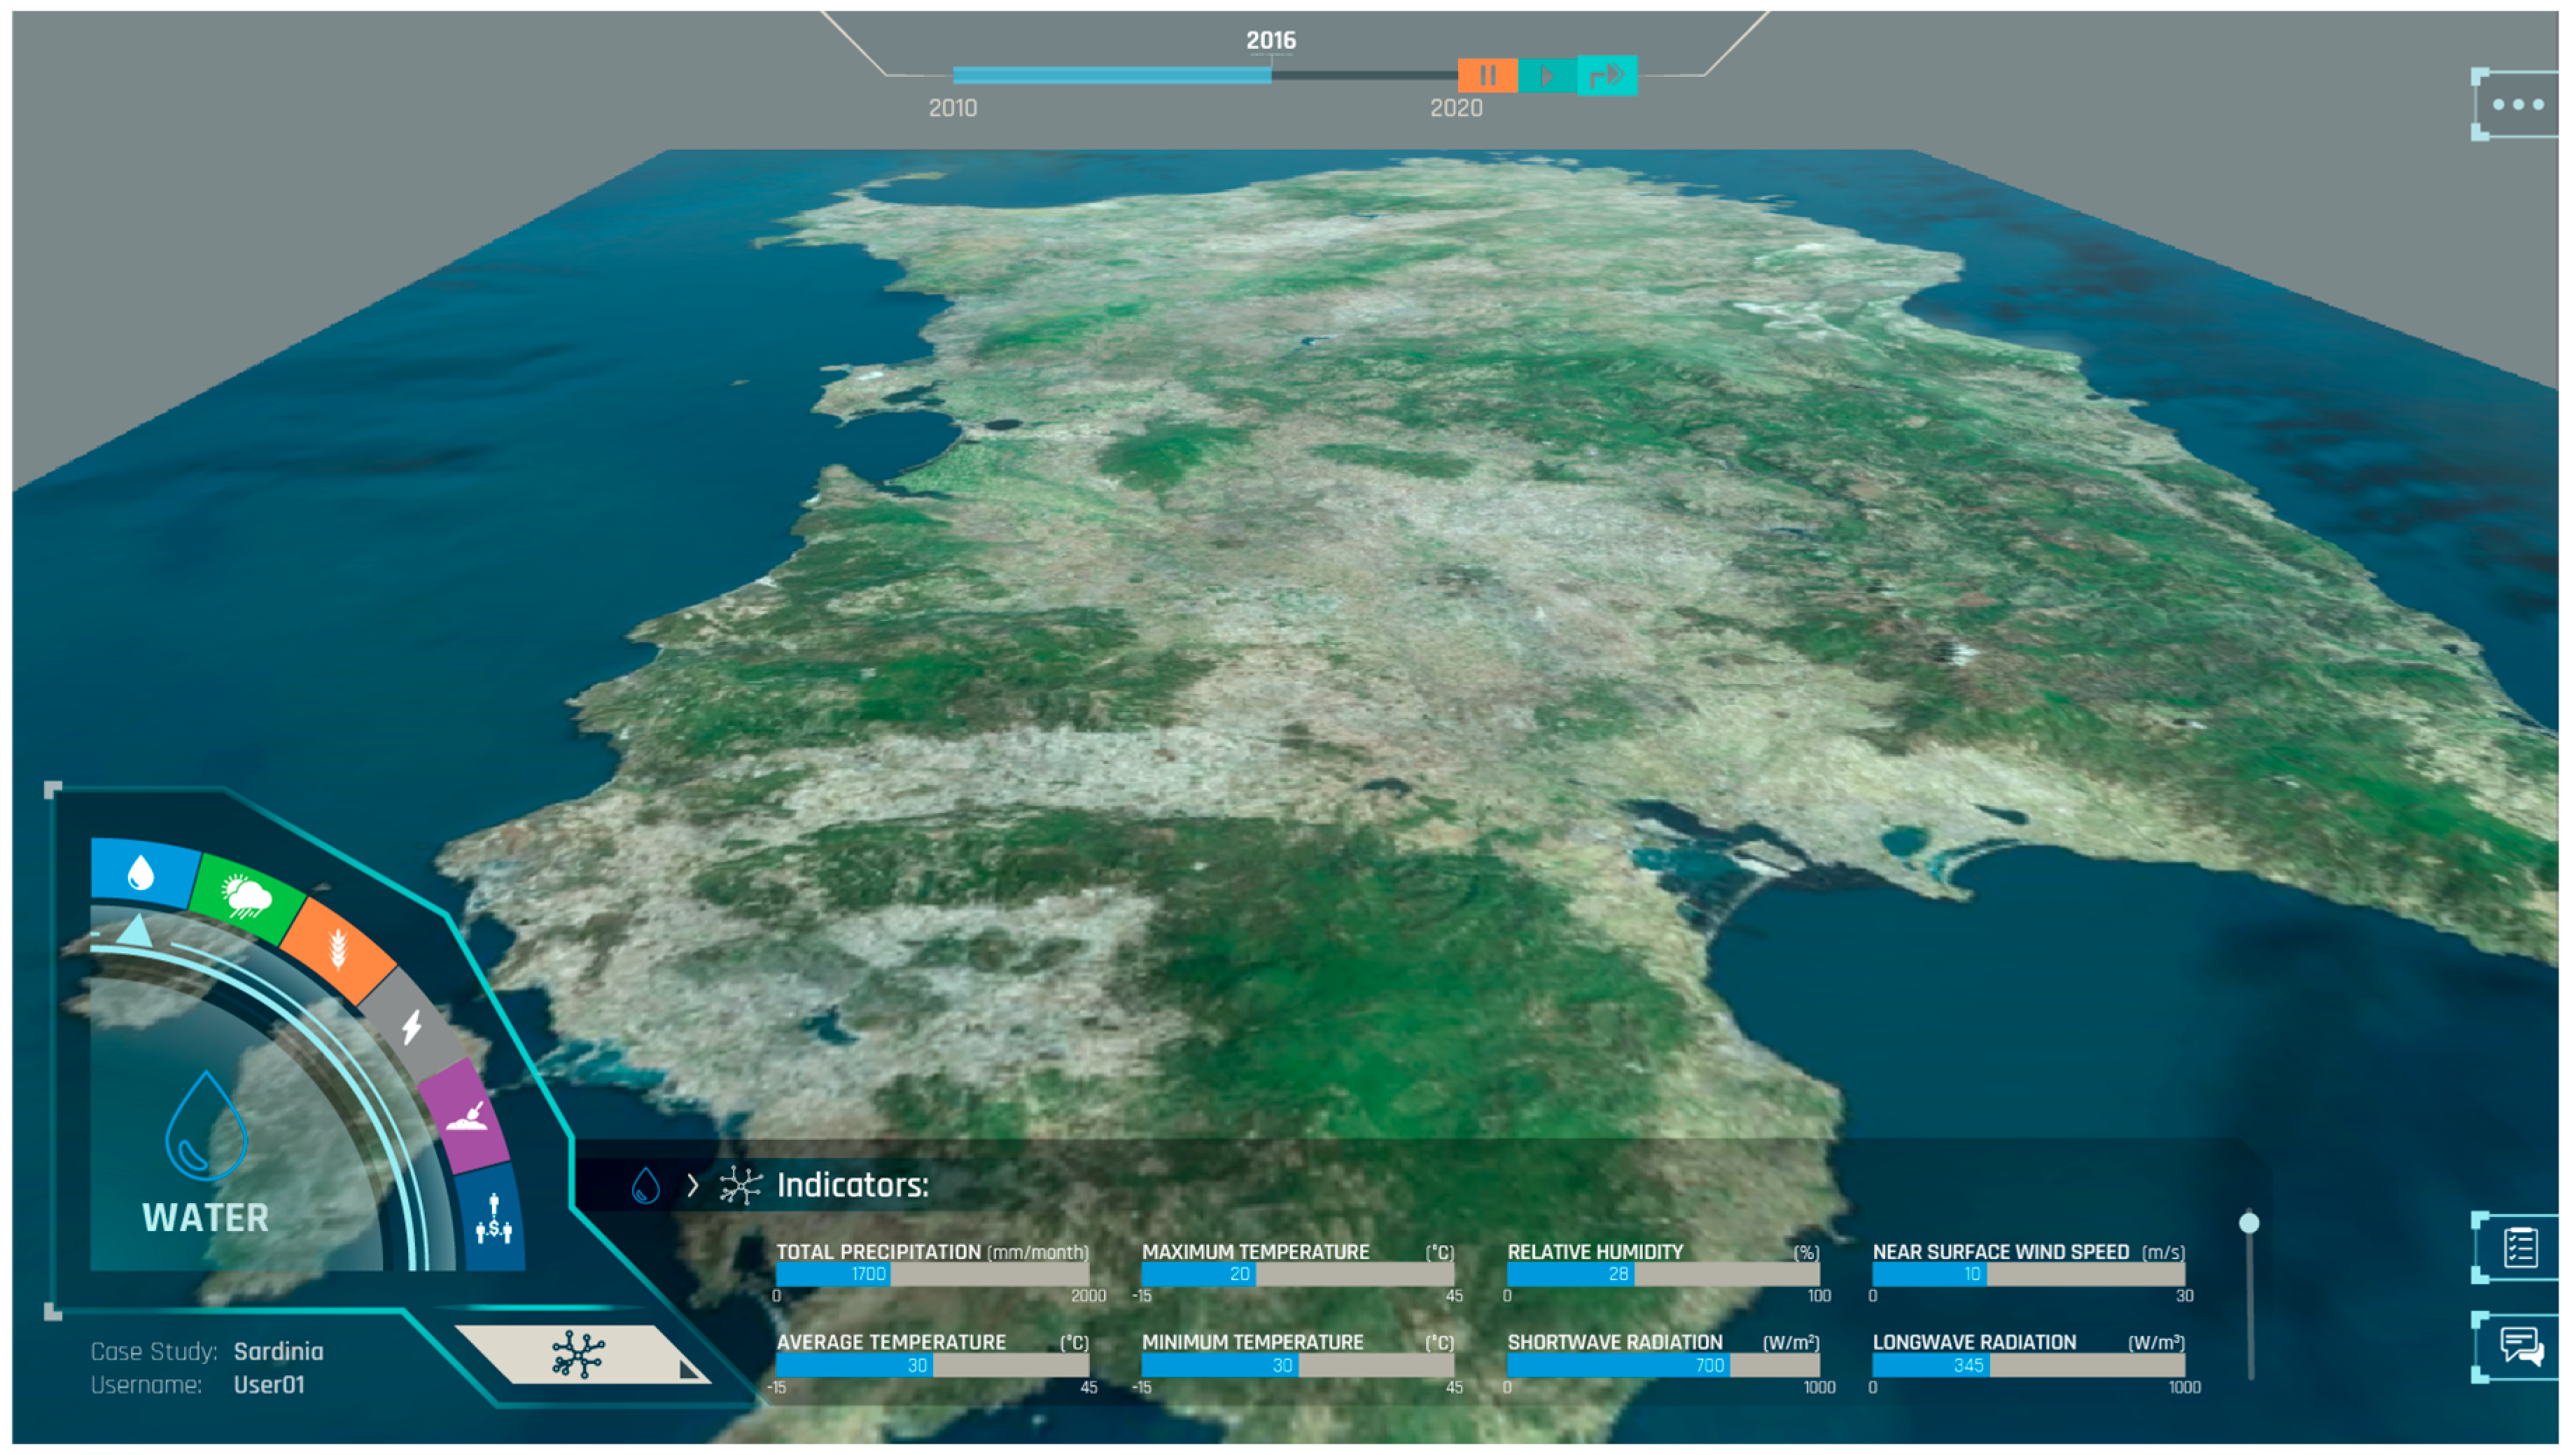
Task: Adjust the Maximum Temperature slider
Action: click(x=1297, y=1274)
